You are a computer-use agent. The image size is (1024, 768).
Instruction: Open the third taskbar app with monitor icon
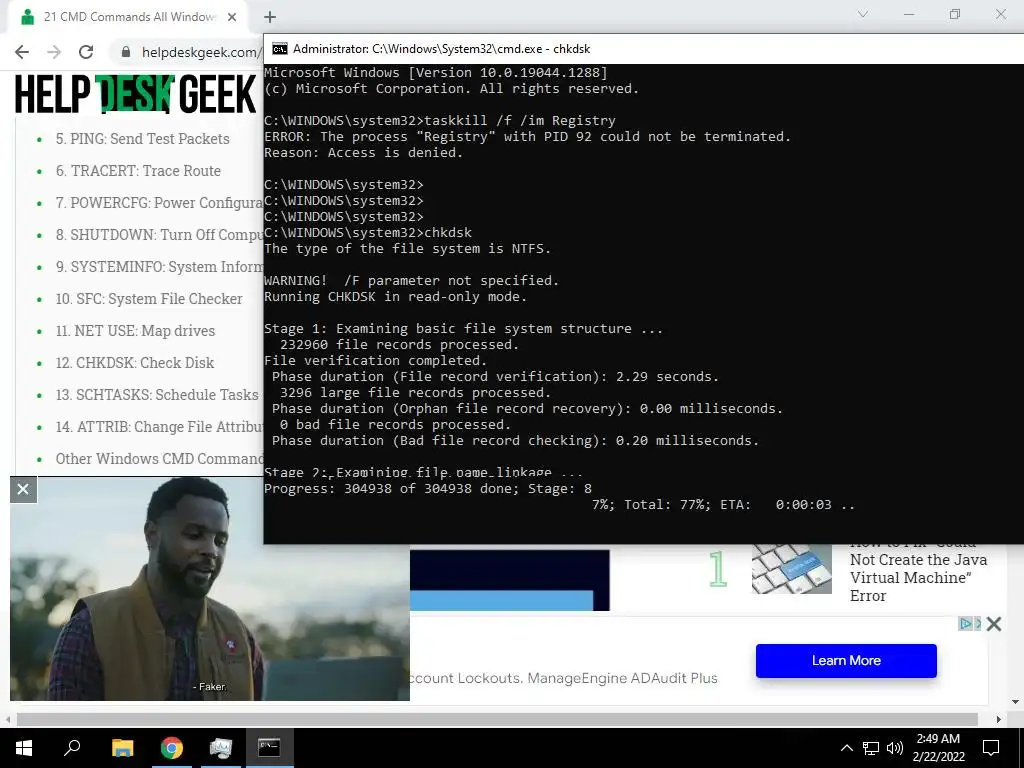221,747
